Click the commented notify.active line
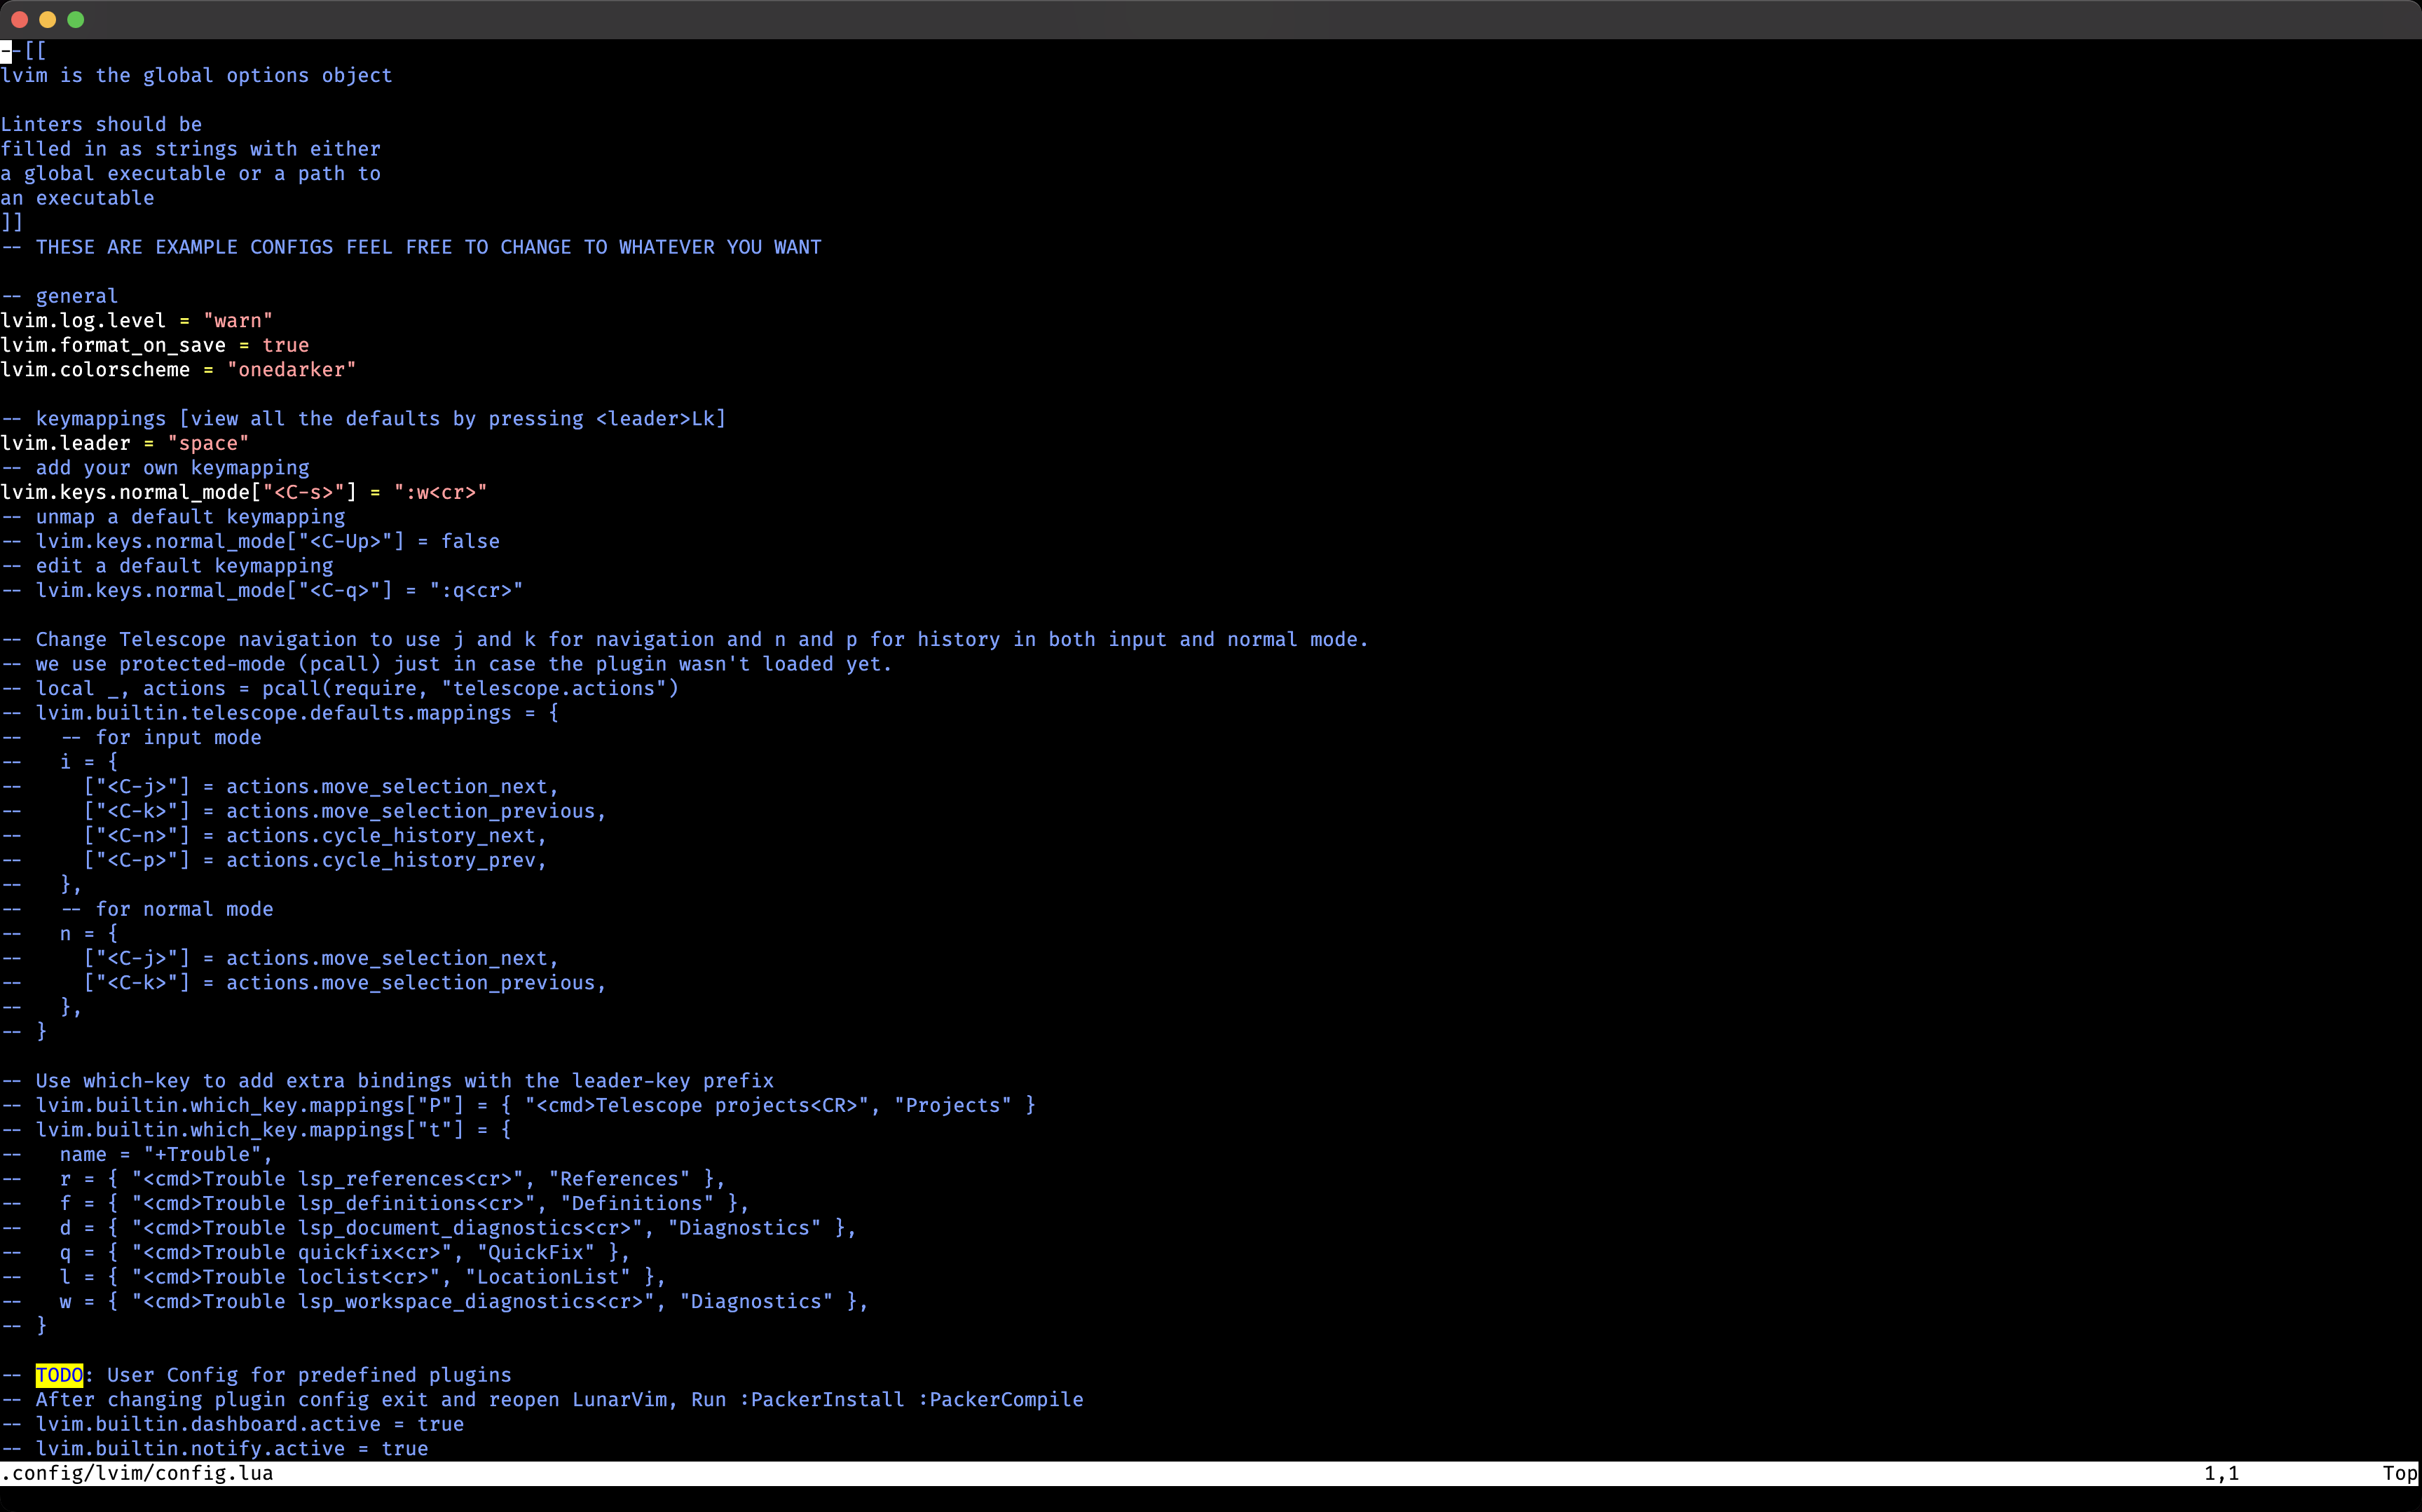This screenshot has width=2422, height=1512. pyautogui.click(x=215, y=1448)
